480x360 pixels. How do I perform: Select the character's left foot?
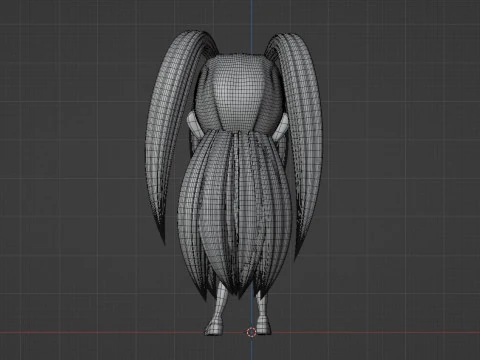[214, 327]
